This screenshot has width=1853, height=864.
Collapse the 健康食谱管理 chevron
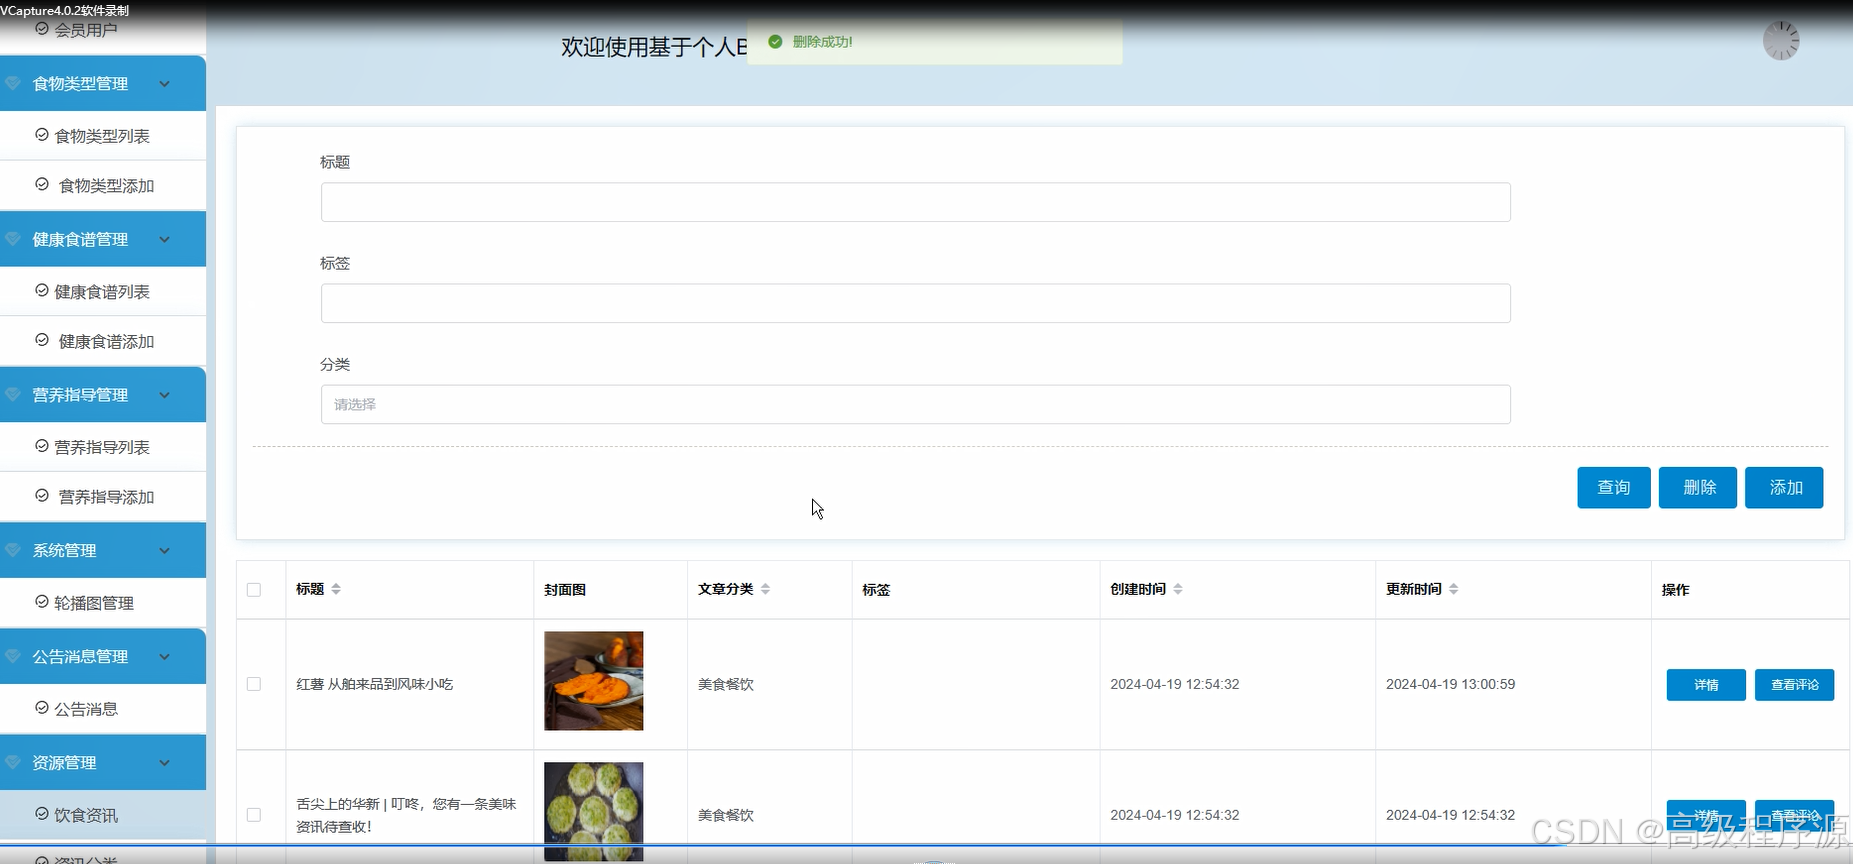coord(165,240)
